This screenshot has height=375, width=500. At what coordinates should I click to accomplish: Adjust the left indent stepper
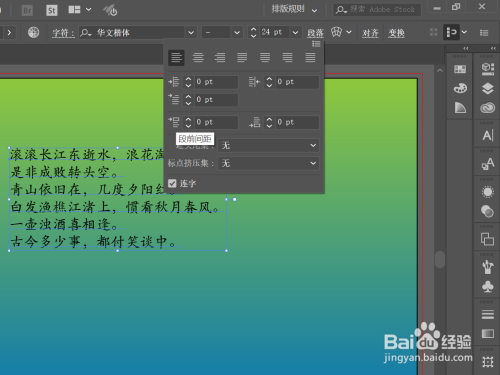[188, 82]
